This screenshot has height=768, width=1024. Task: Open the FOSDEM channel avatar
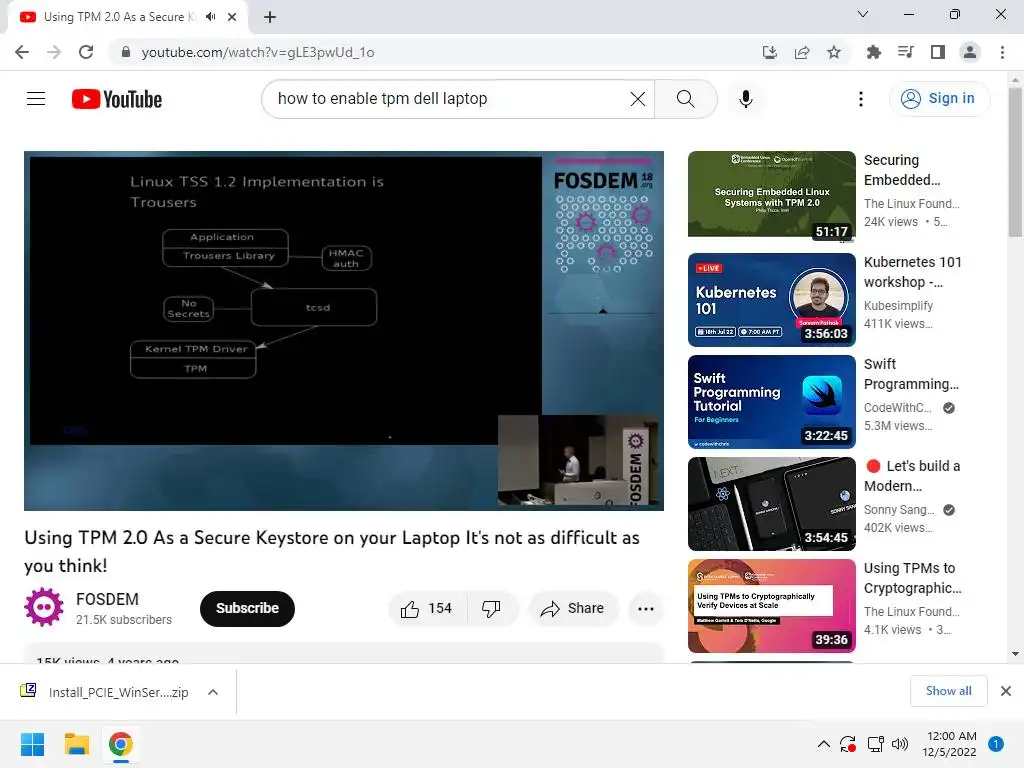44,607
